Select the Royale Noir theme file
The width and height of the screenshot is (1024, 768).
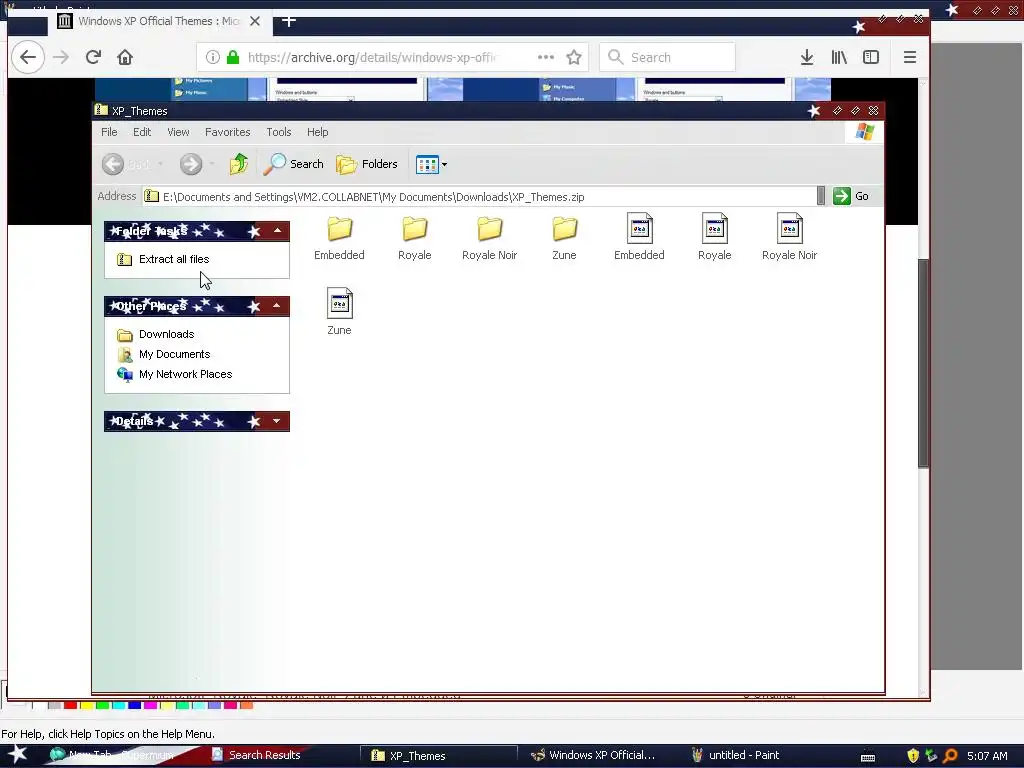790,236
